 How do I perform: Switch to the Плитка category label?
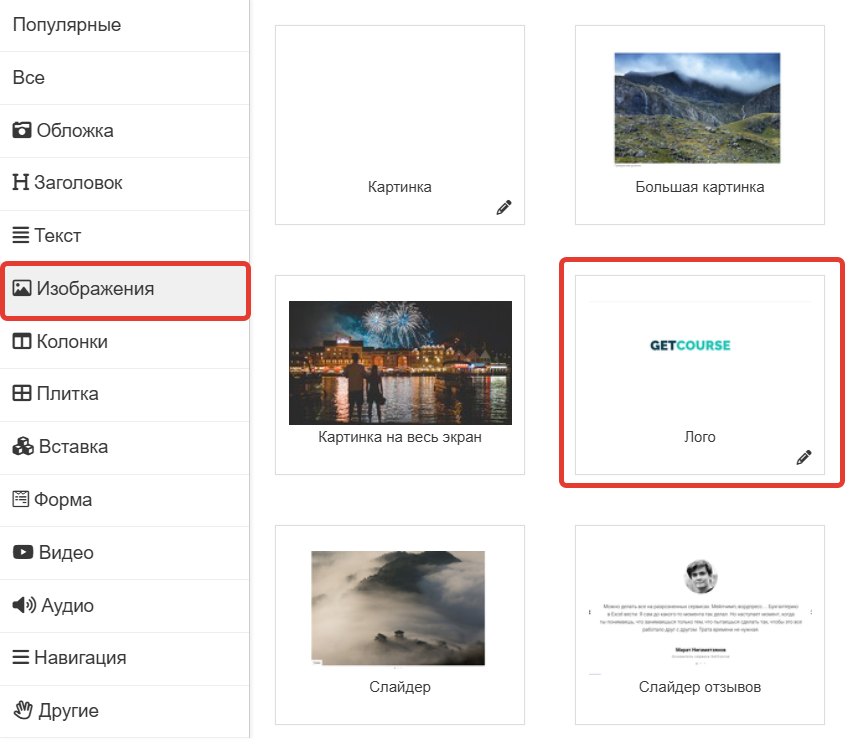pos(67,394)
